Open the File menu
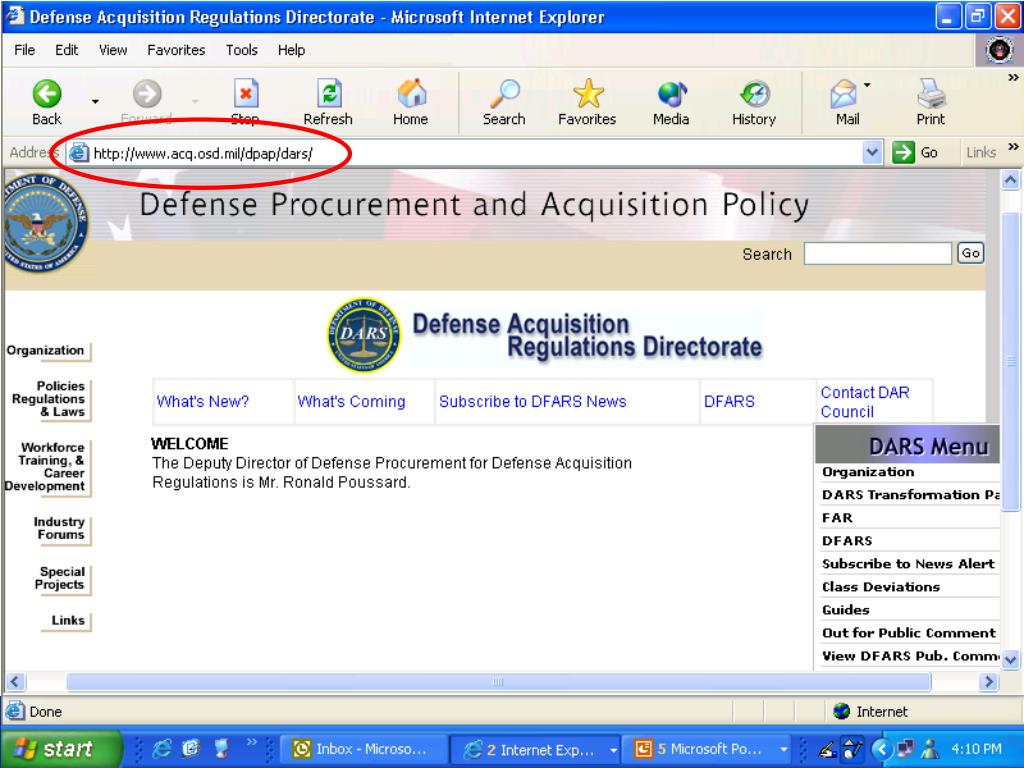 click(25, 50)
